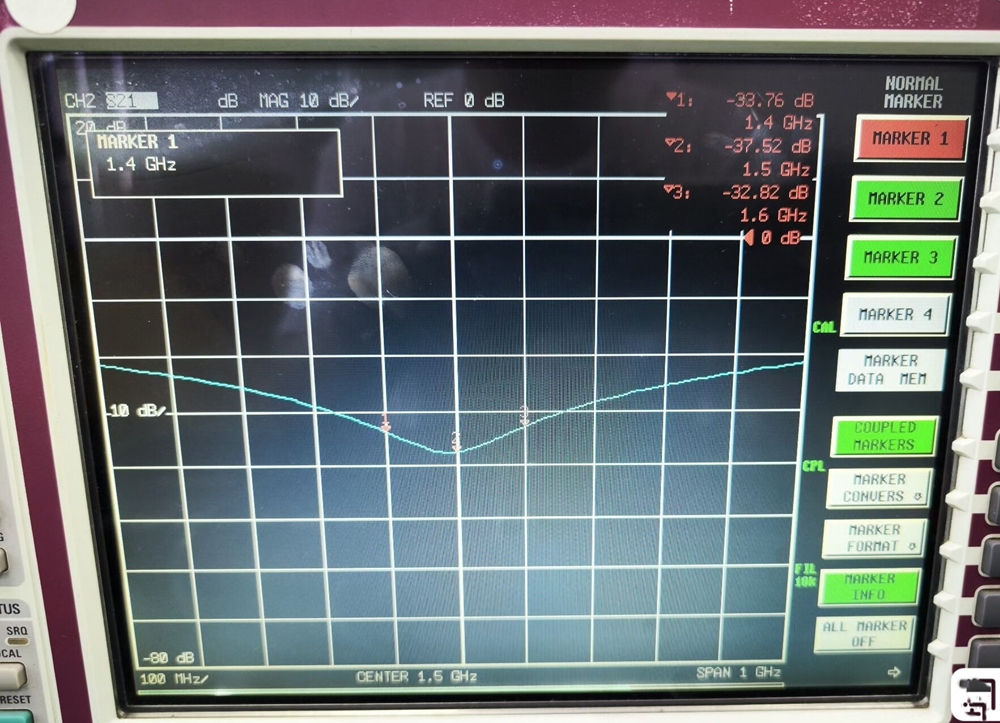Screen dimensions: 1000x723
Task: Open the MARKER CONVERS submenu
Action: coord(879,488)
